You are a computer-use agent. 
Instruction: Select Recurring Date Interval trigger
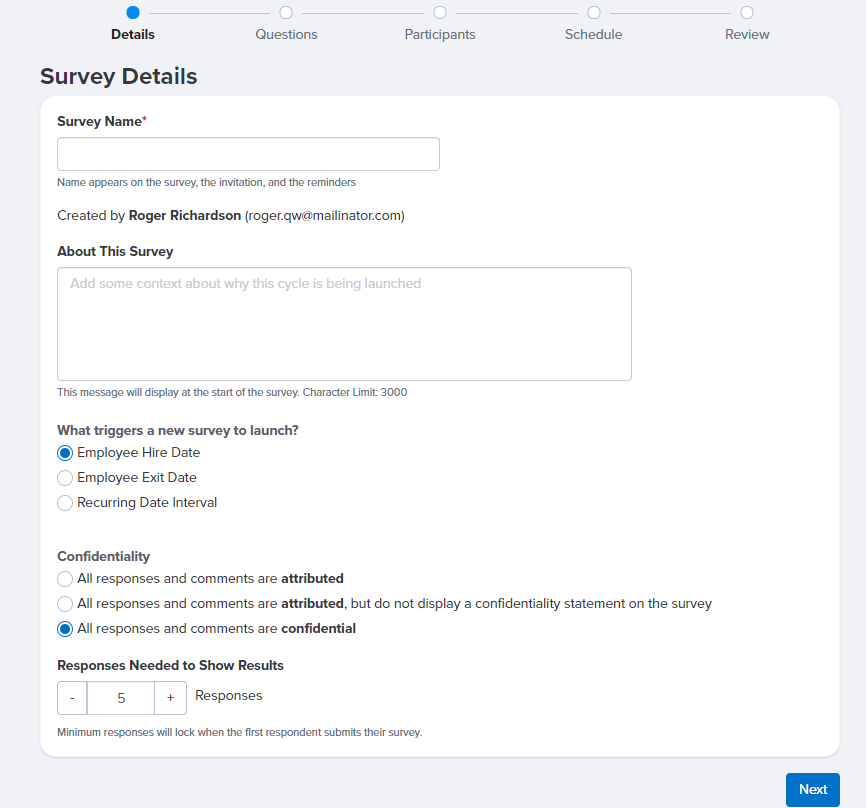[65, 502]
